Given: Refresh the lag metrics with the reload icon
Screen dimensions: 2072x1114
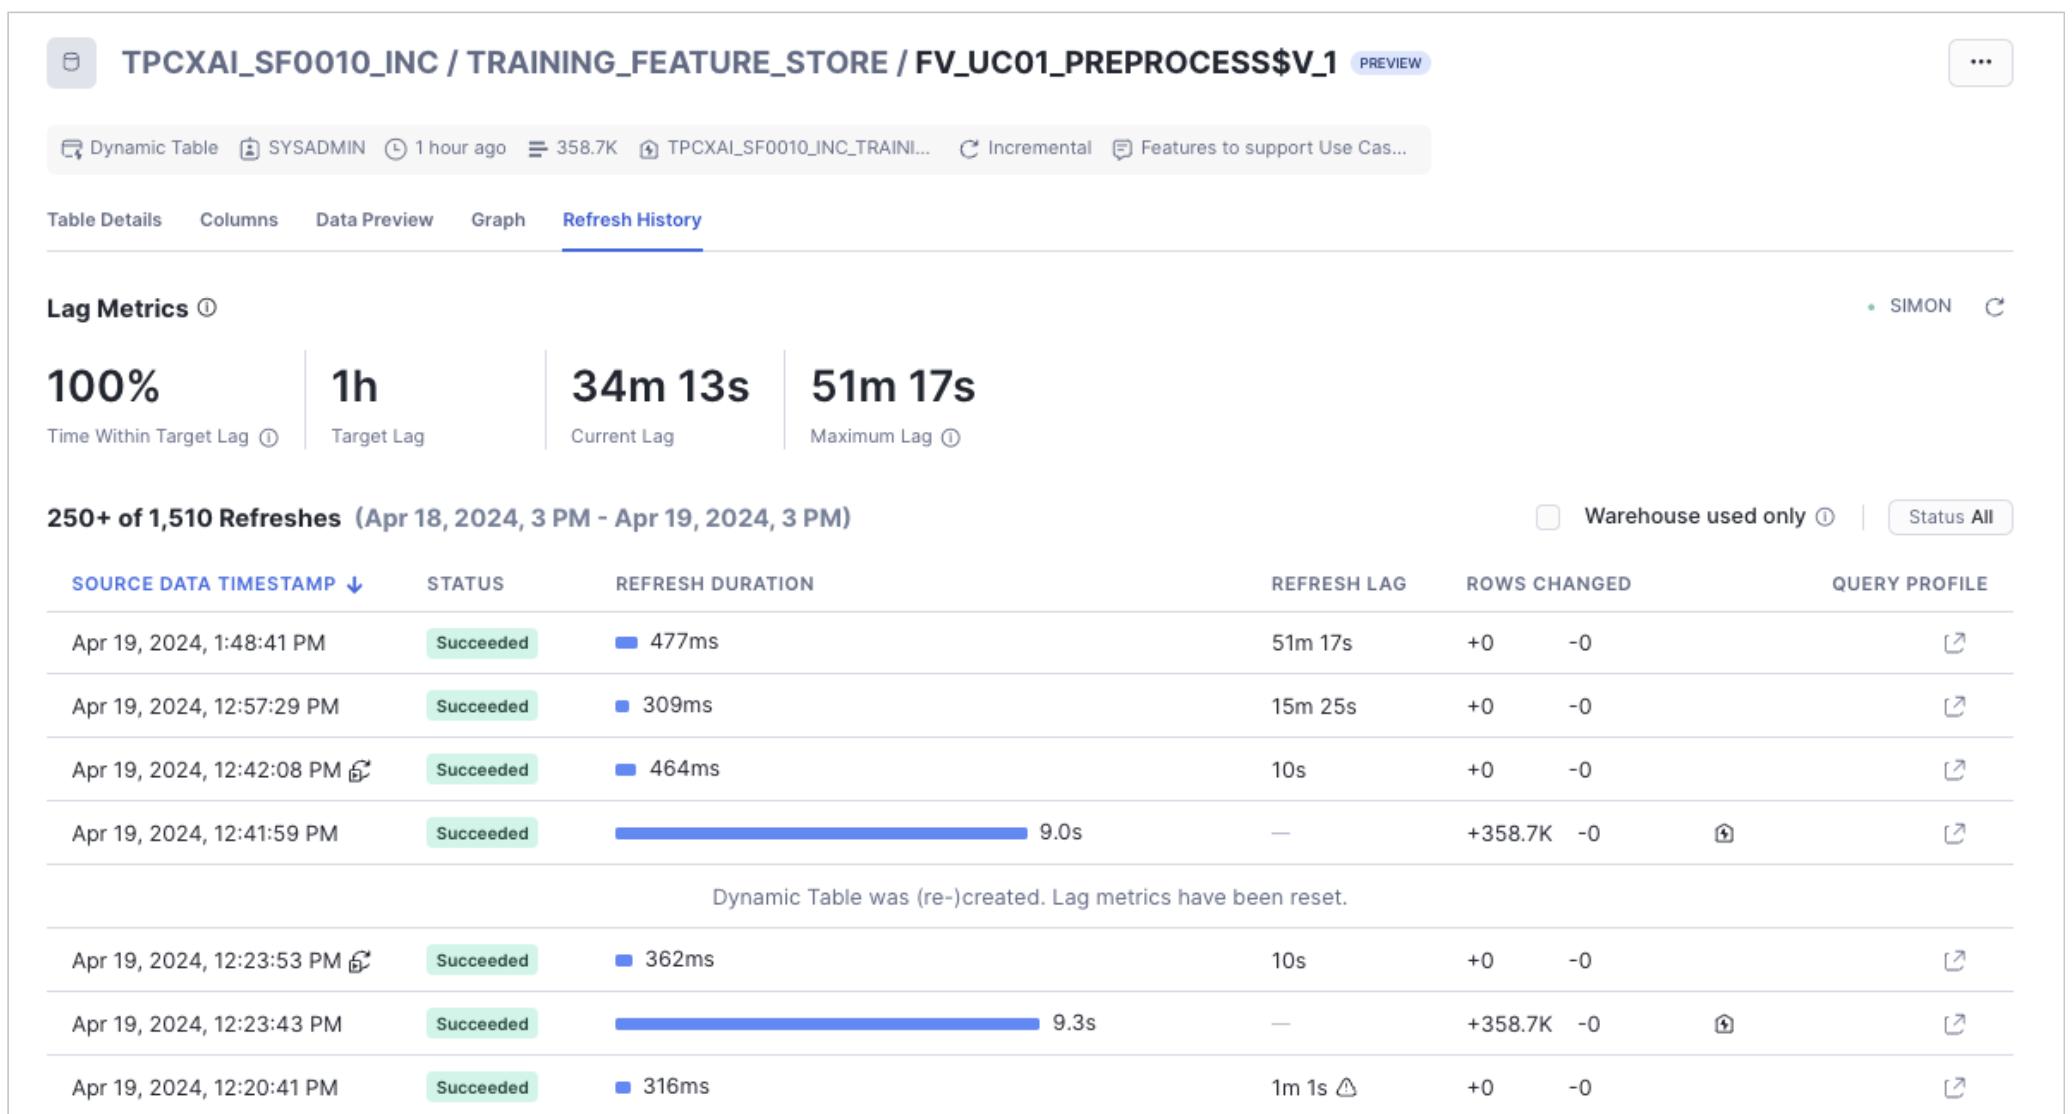Looking at the screenshot, I should click(x=1994, y=307).
